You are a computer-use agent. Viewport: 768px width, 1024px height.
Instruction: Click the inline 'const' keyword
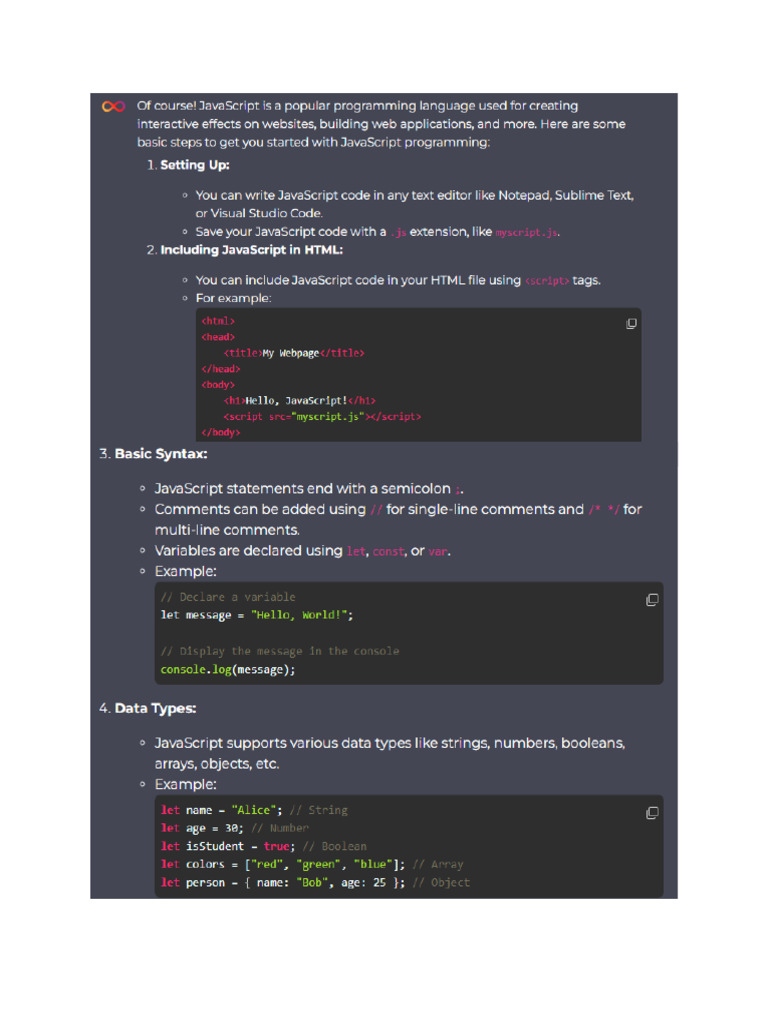coord(389,552)
